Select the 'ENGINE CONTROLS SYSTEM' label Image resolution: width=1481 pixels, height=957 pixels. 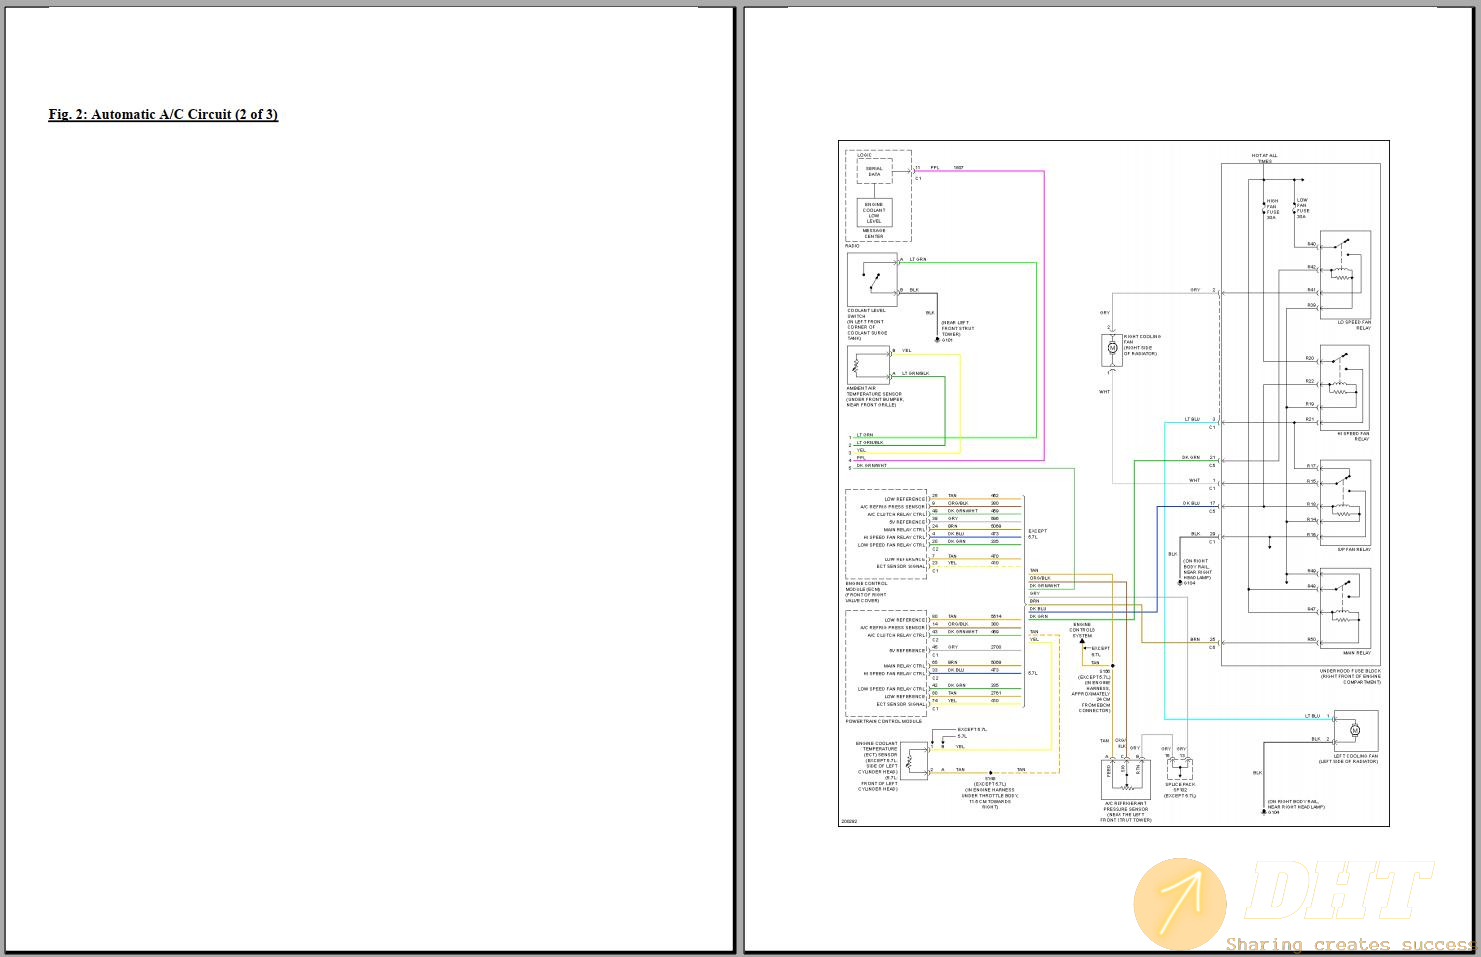coord(1082,630)
